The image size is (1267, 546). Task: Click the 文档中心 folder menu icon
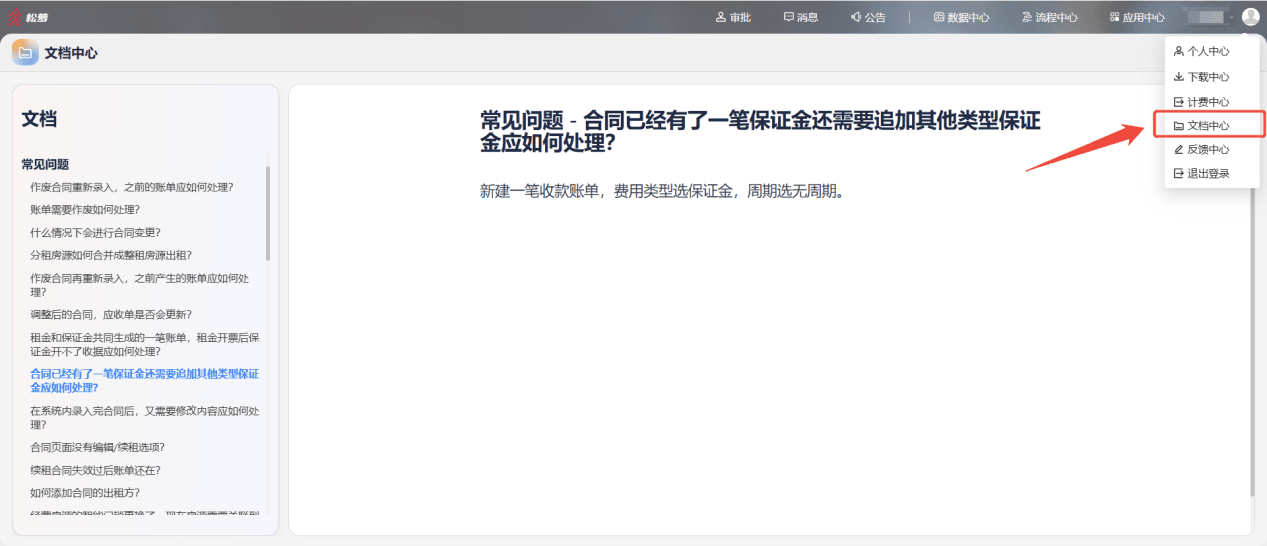click(x=1179, y=126)
